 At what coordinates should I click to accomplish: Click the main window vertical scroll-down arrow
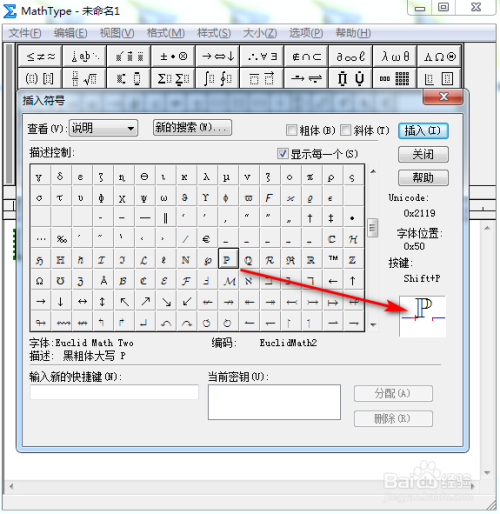(487, 473)
